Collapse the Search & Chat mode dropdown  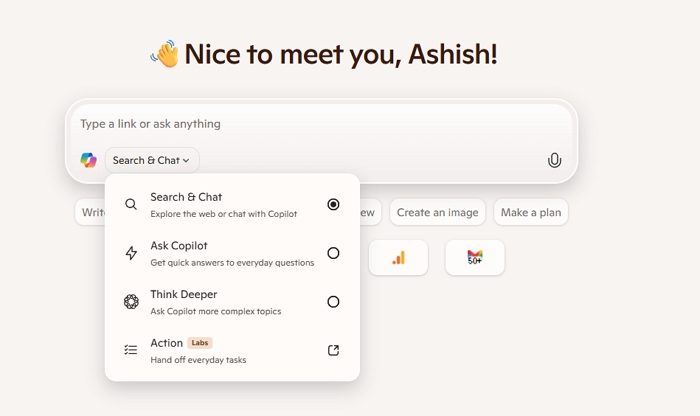(151, 160)
